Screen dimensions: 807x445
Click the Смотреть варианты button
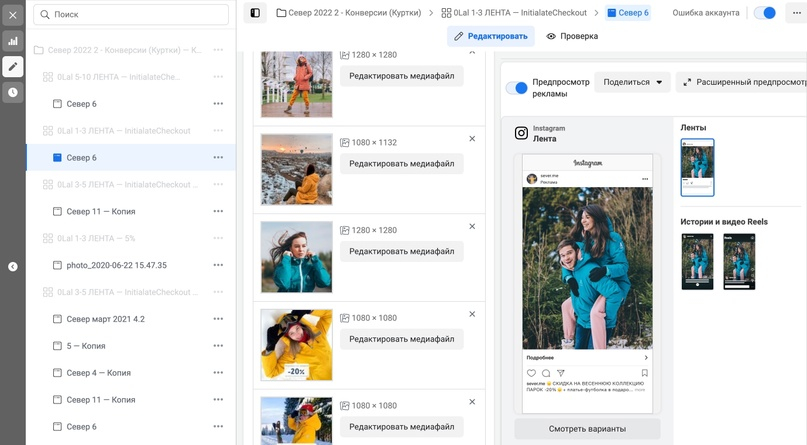click(587, 429)
